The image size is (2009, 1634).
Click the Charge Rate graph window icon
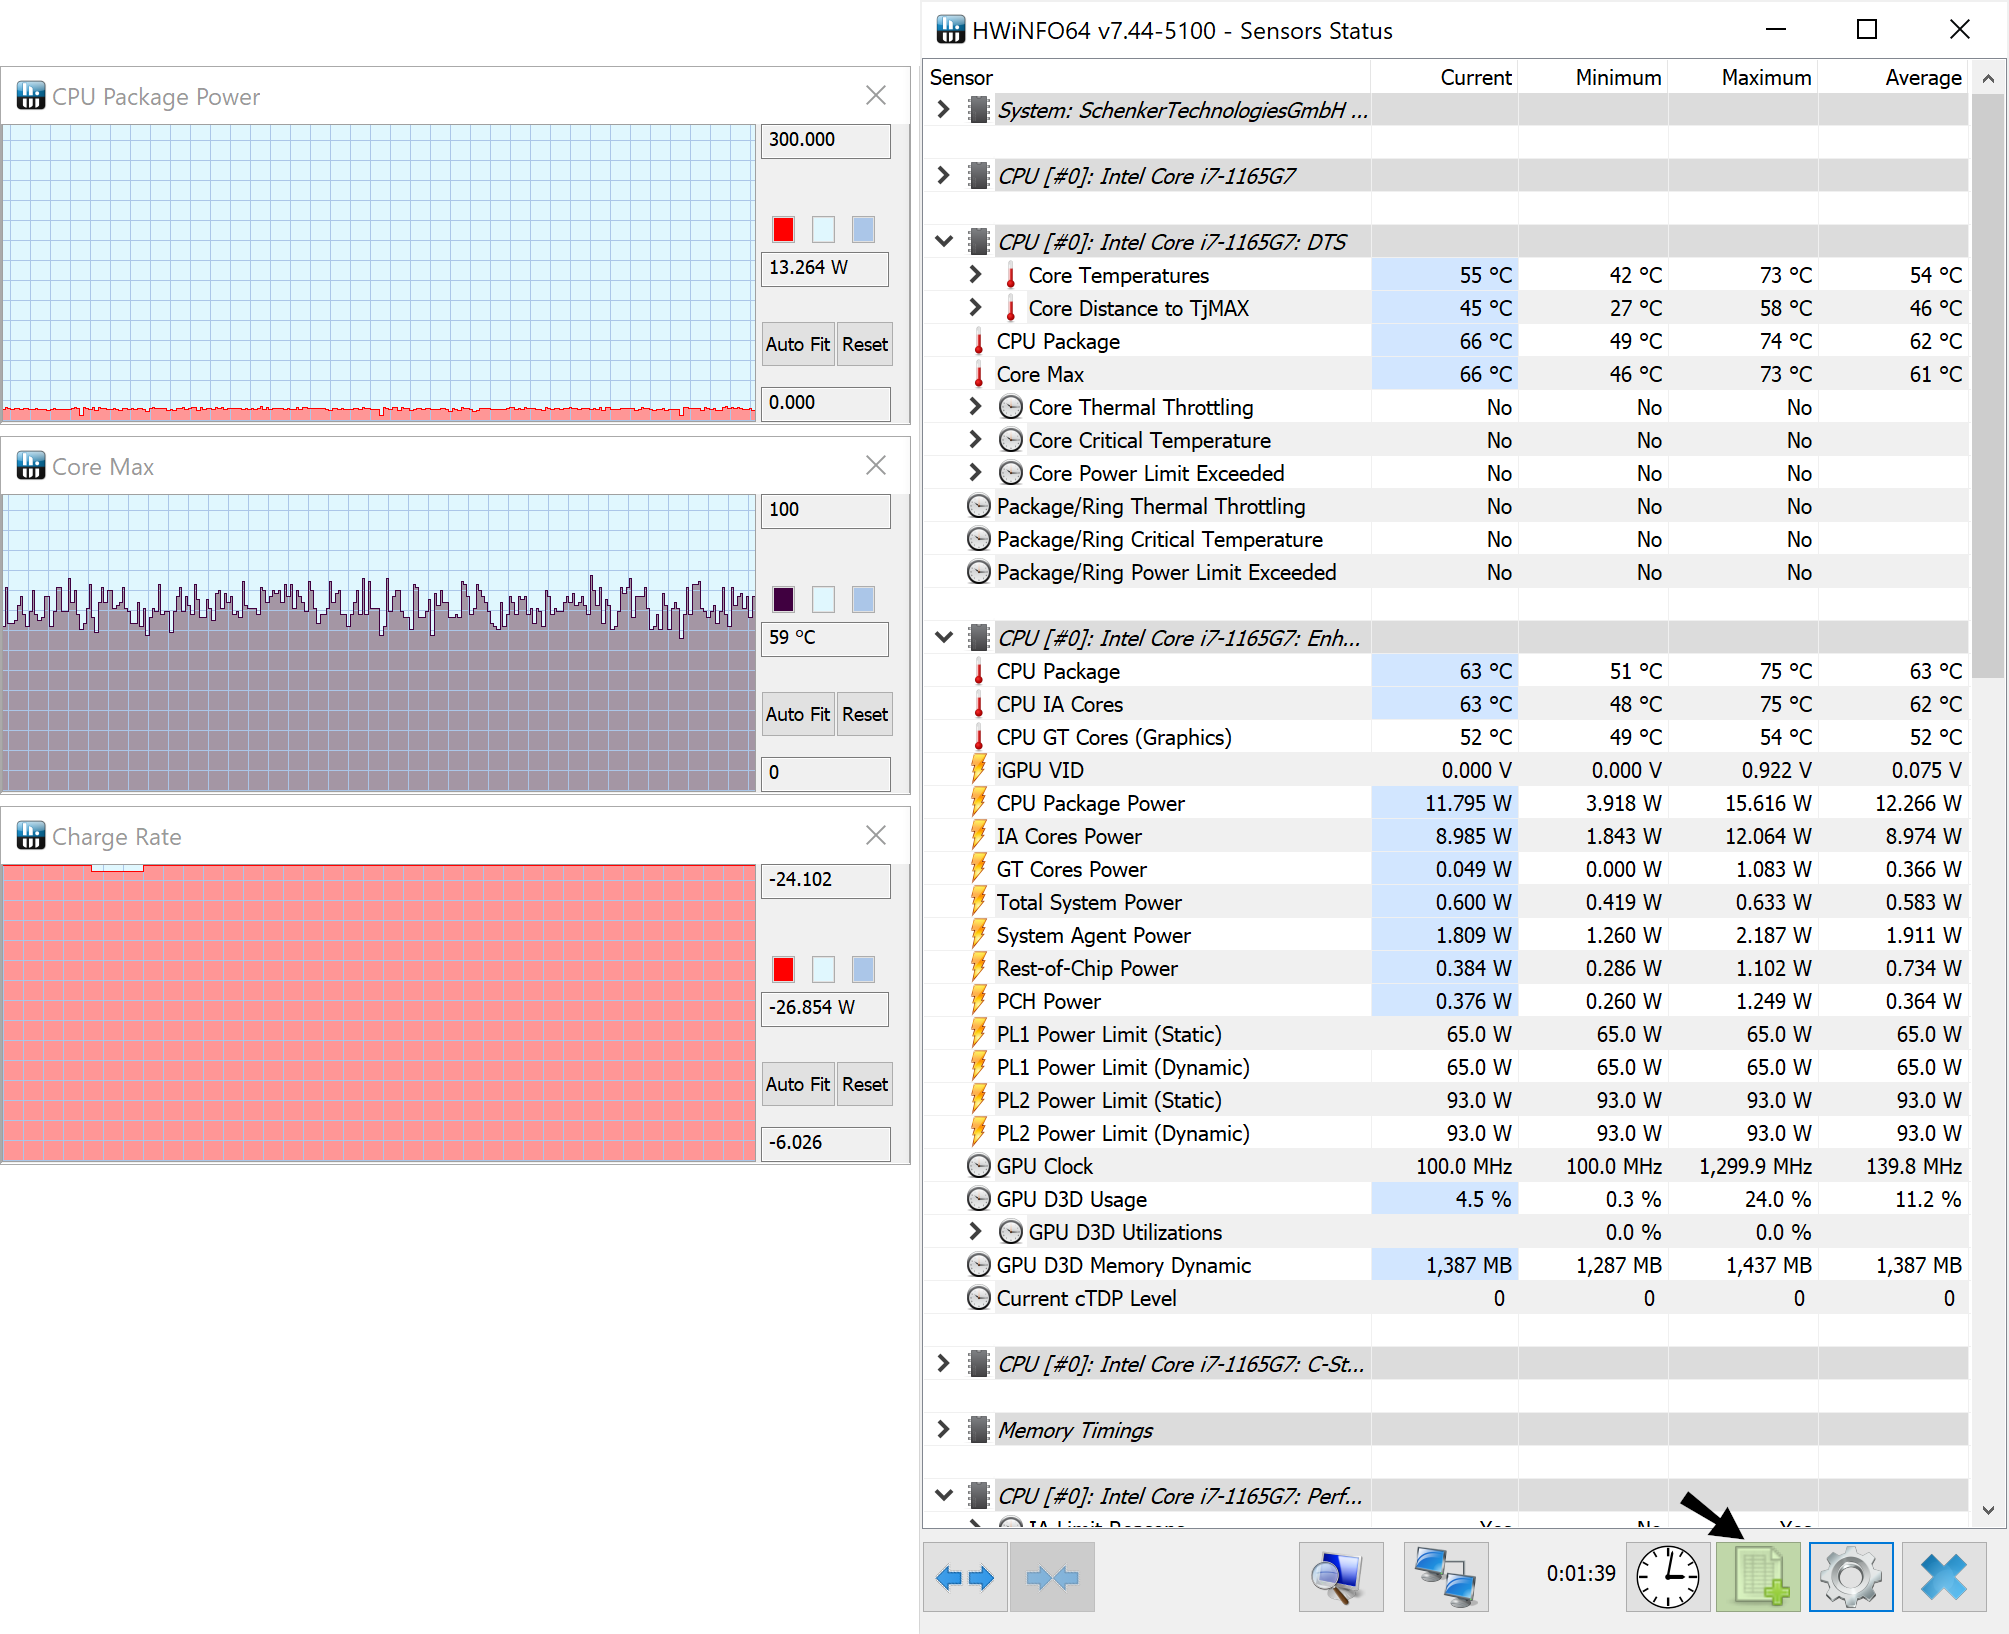(31, 836)
